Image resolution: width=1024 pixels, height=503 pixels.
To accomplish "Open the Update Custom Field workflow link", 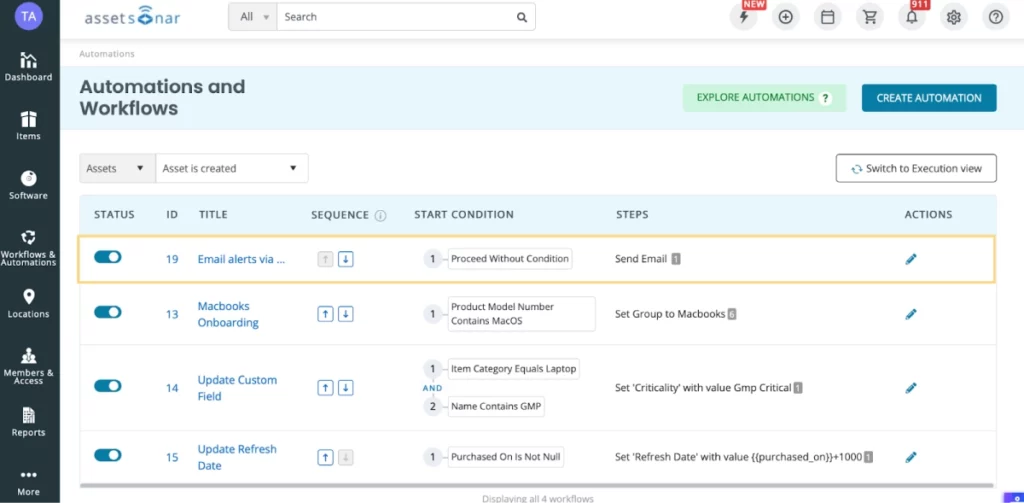I will 237,388.
